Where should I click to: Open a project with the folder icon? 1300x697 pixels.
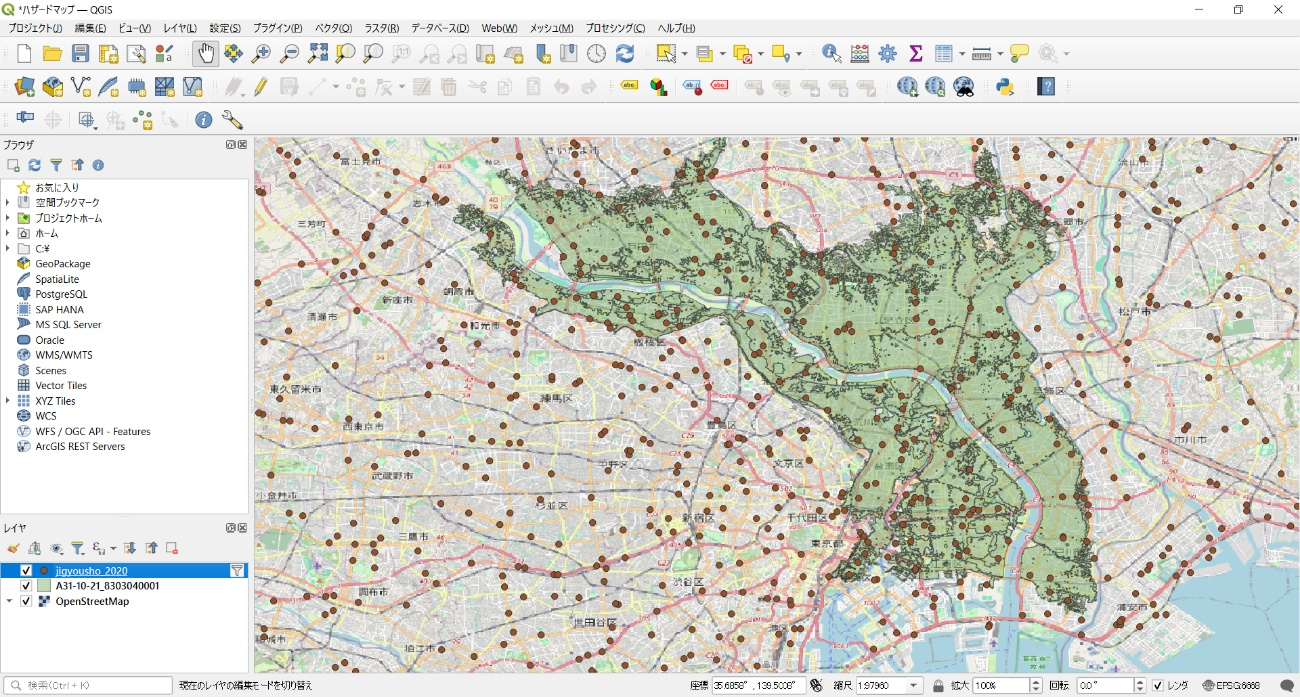pos(52,54)
